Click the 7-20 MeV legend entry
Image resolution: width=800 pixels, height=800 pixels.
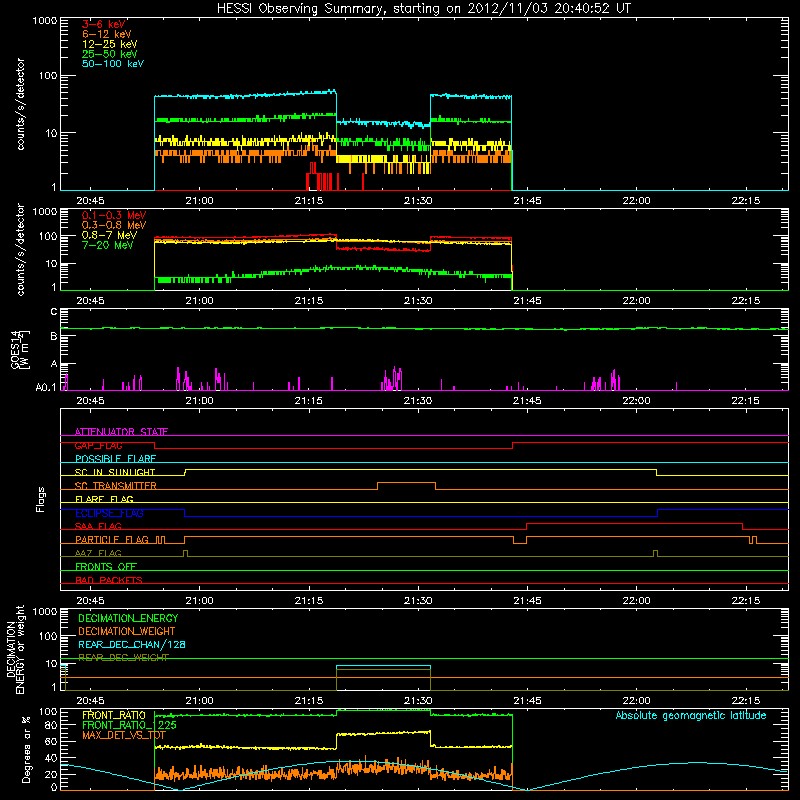pos(107,245)
